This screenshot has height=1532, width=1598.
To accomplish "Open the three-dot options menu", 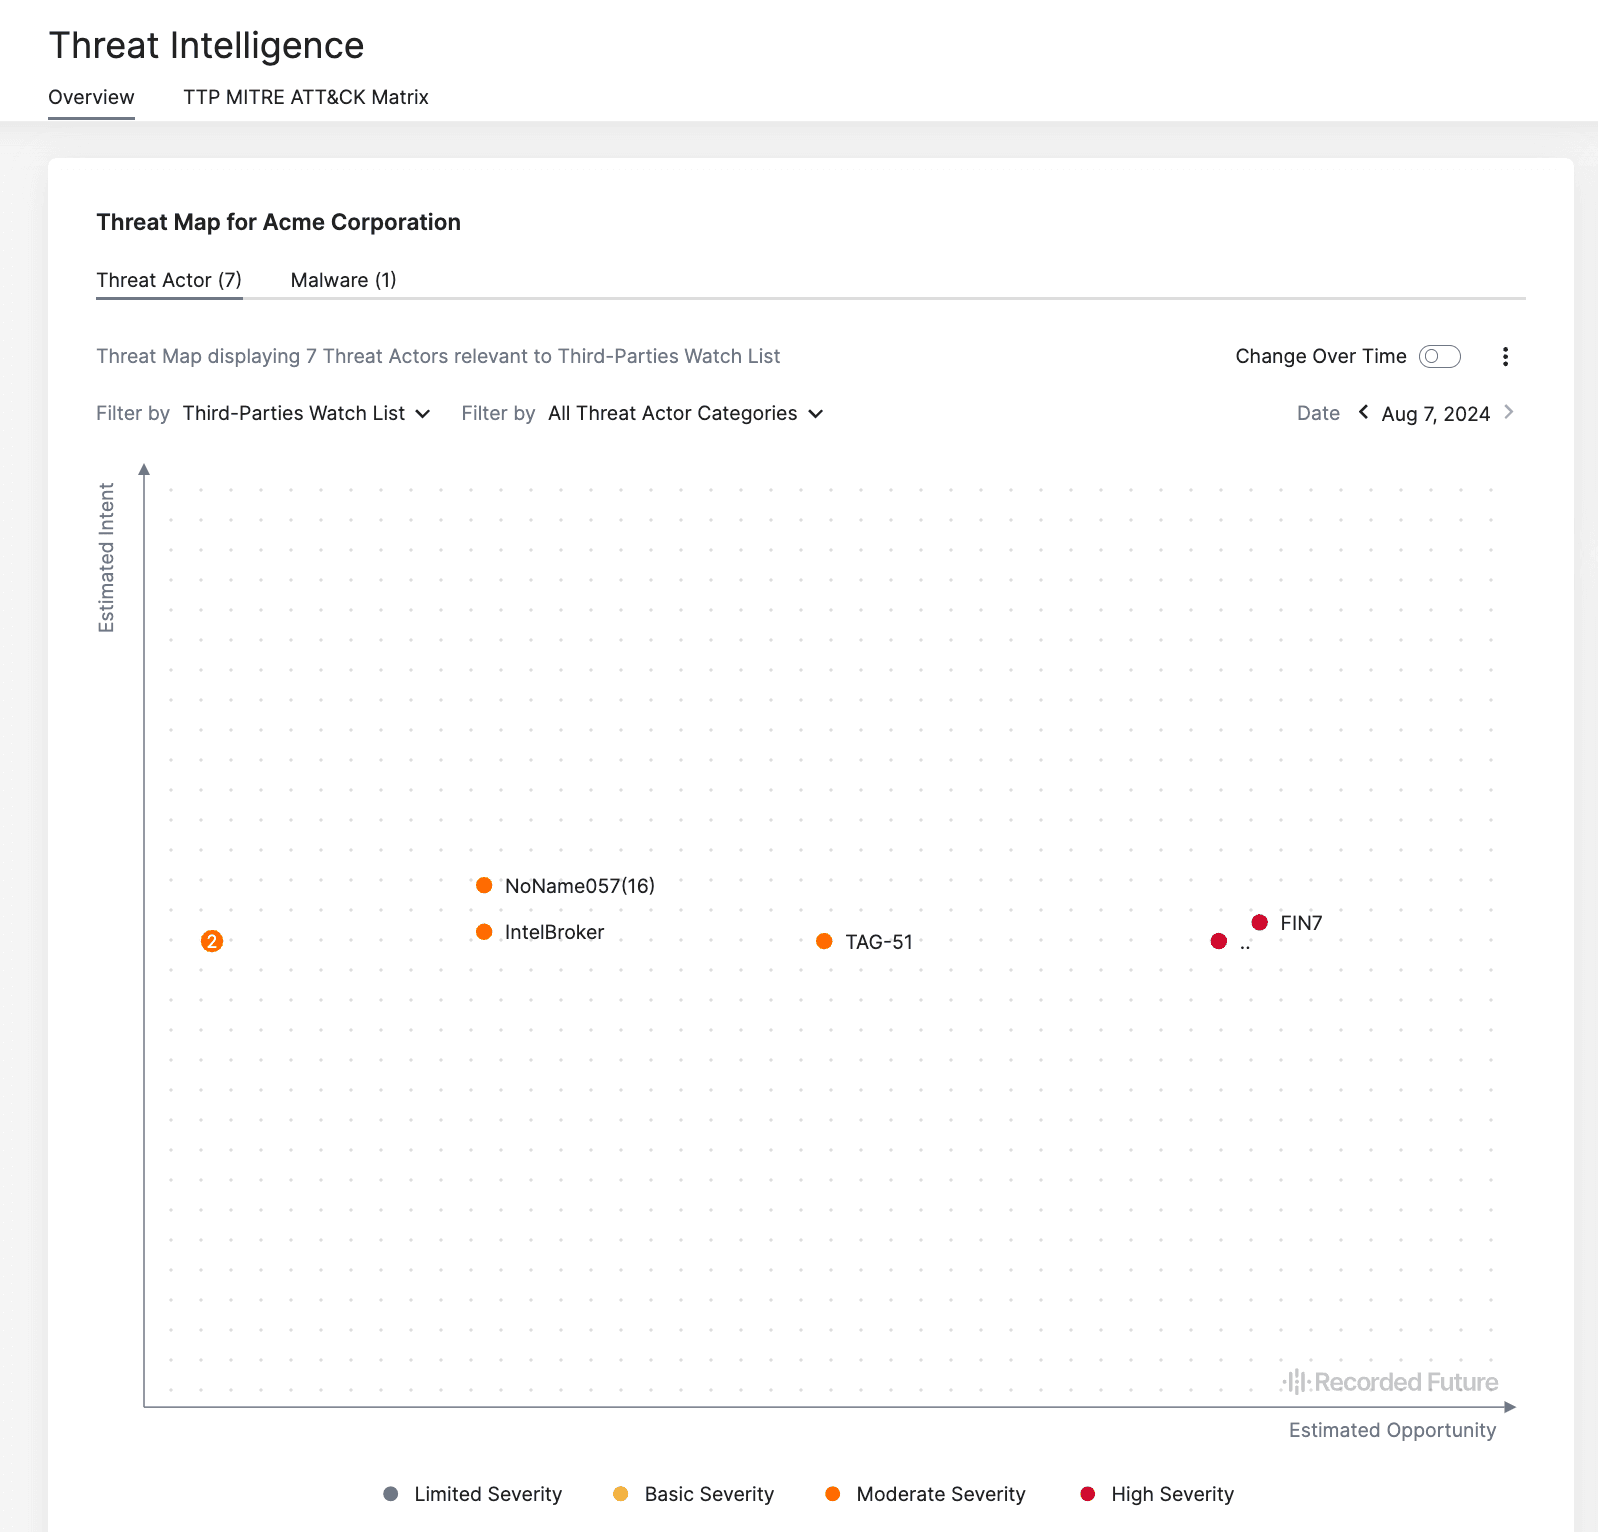I will [1505, 357].
